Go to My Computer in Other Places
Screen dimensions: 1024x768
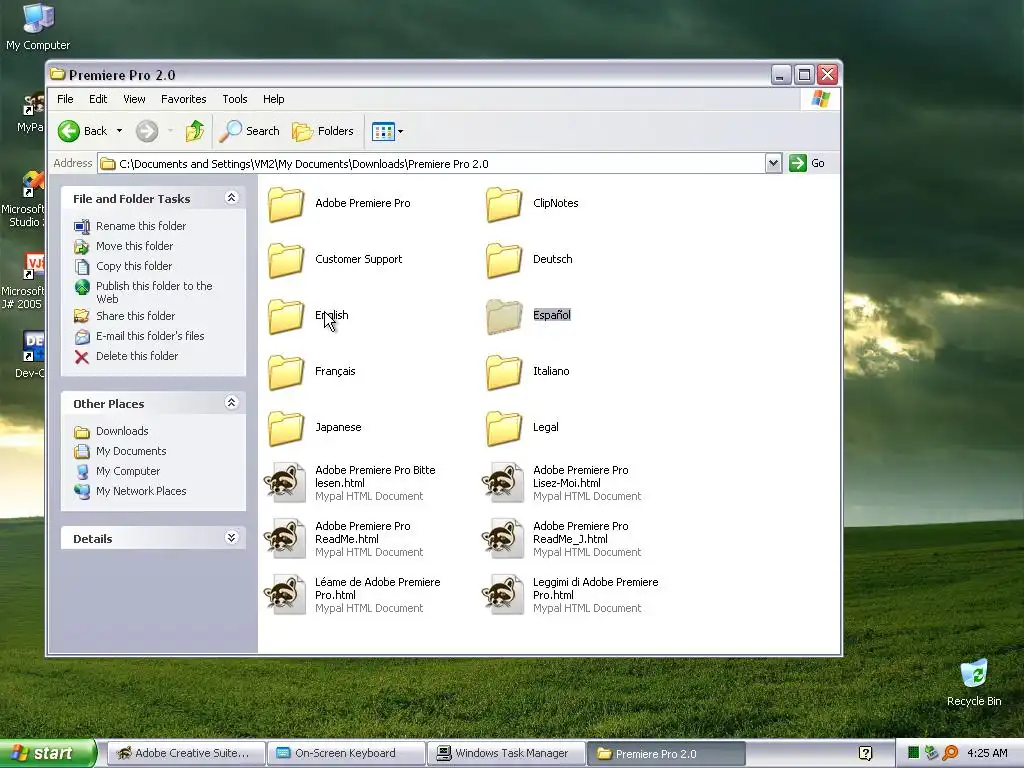pyautogui.click(x=117, y=472)
